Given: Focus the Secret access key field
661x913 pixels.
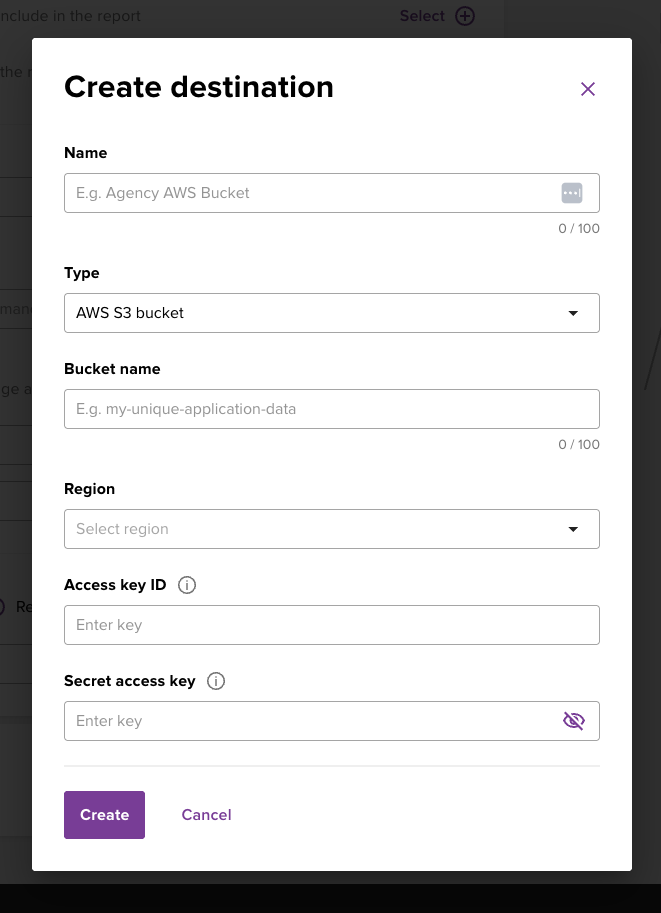Looking at the screenshot, I should 310,721.
